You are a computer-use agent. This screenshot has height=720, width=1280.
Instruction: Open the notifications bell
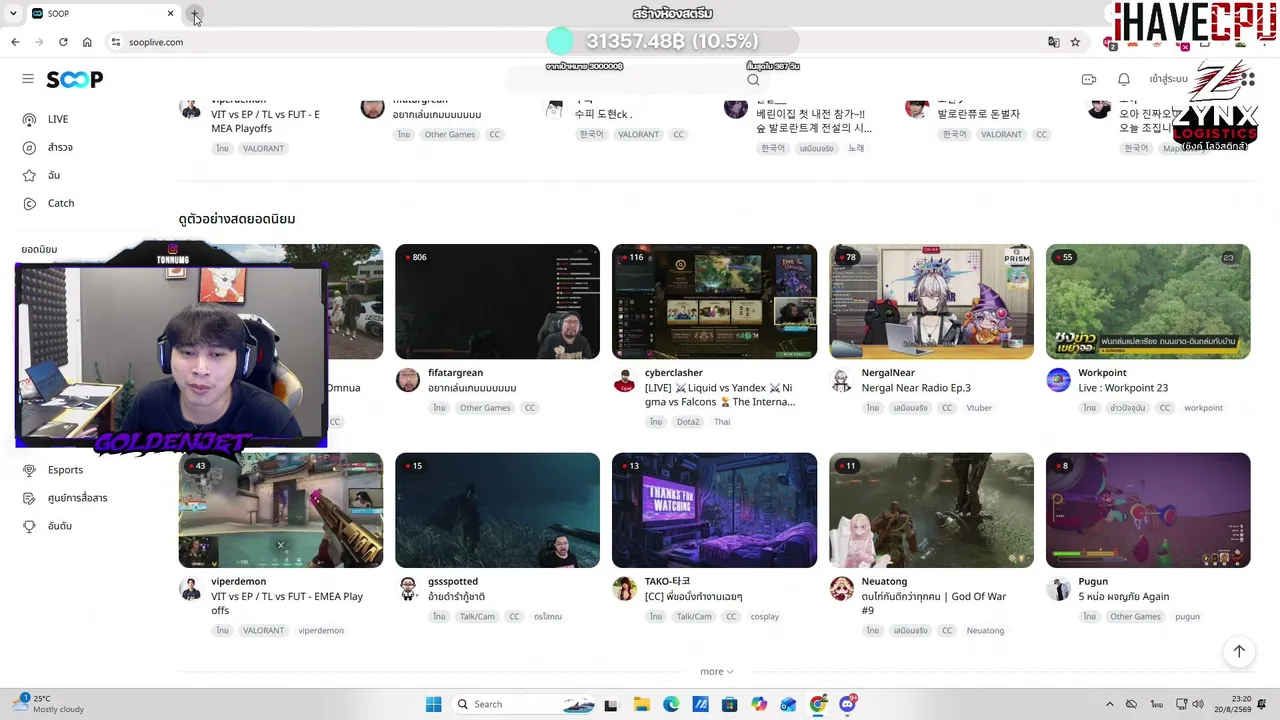click(1124, 79)
